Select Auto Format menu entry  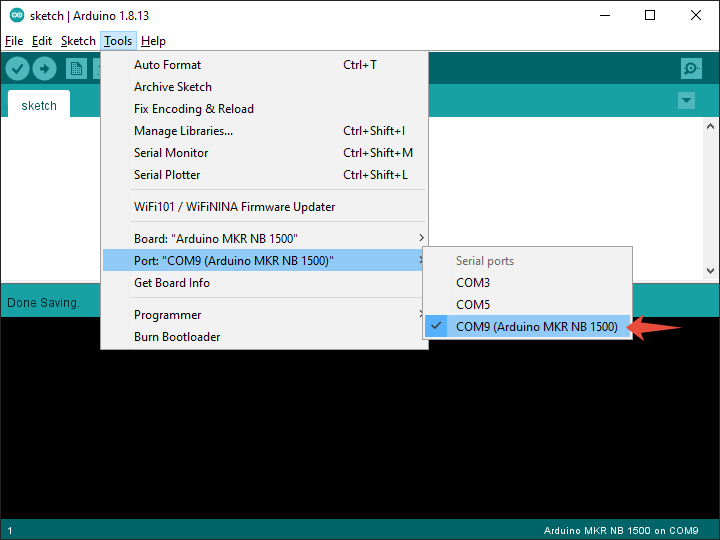click(167, 65)
